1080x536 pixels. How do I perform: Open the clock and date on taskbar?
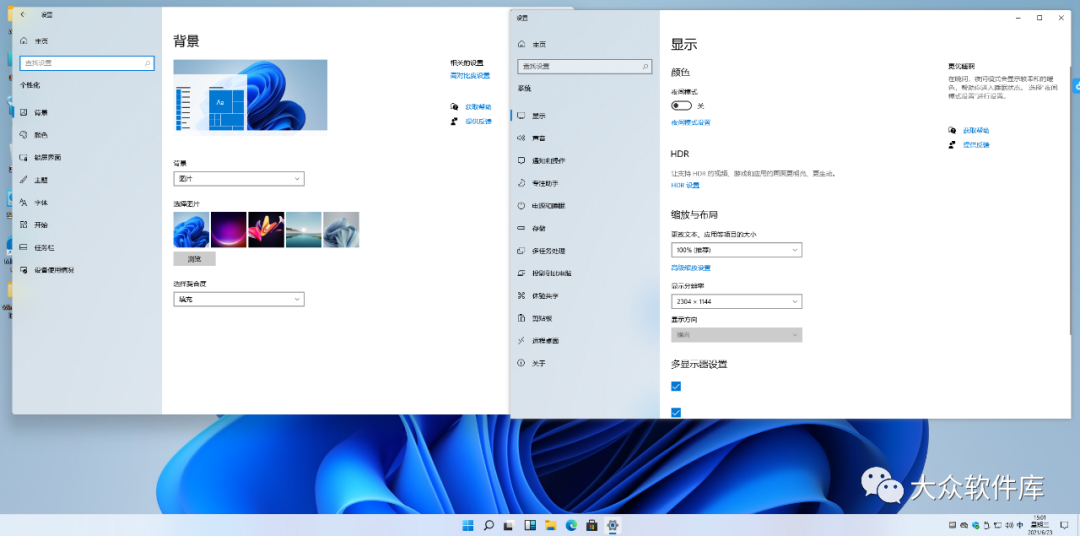click(x=1039, y=525)
